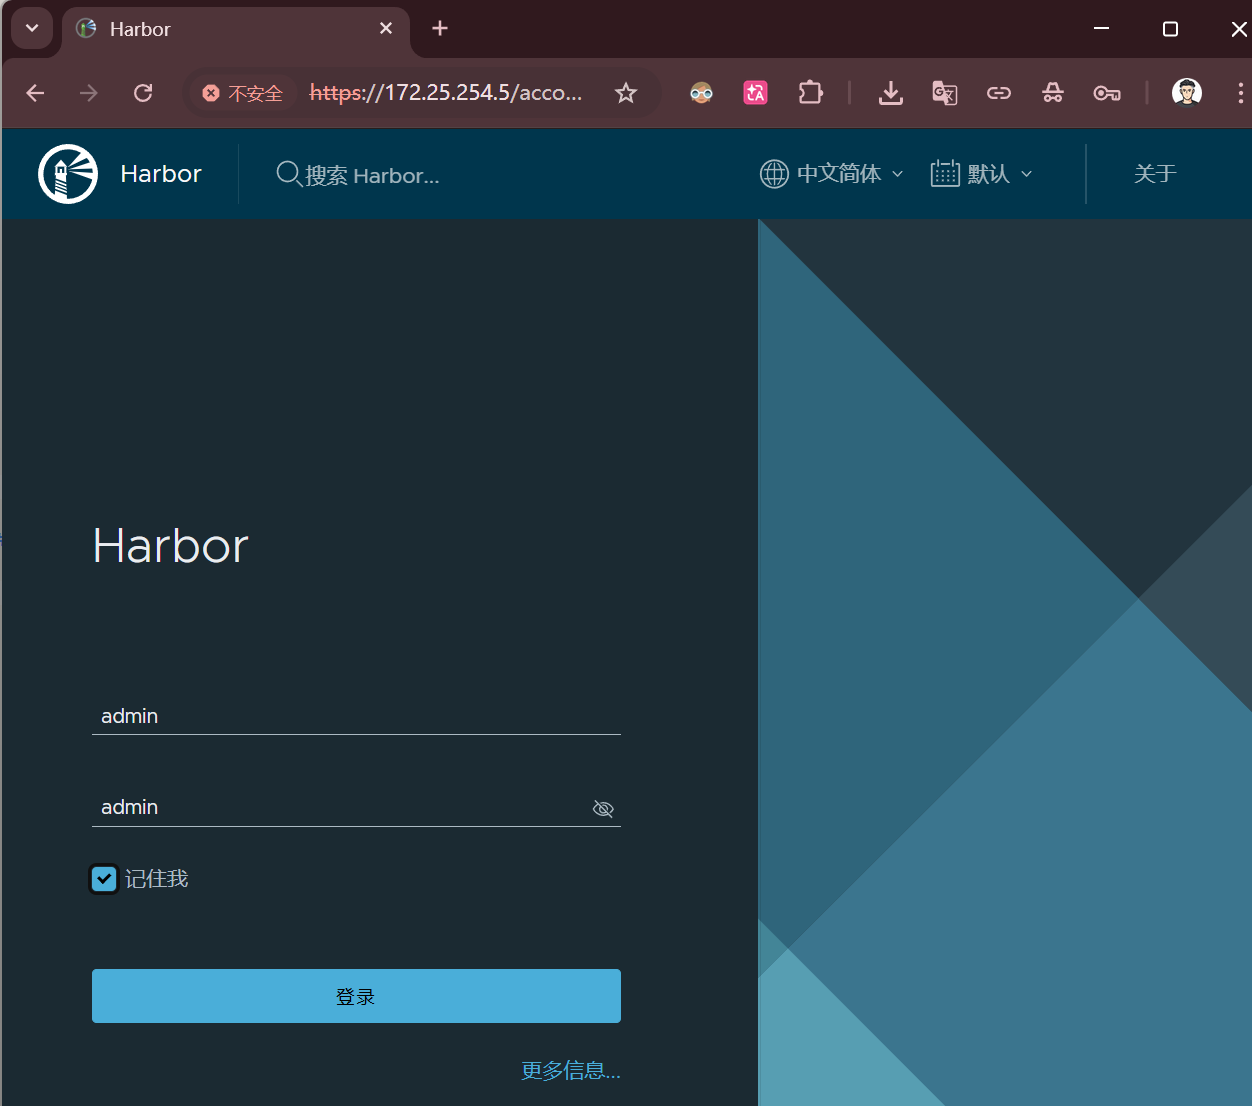Go back with browser back arrow
Viewport: 1252px width, 1106px height.
35,93
